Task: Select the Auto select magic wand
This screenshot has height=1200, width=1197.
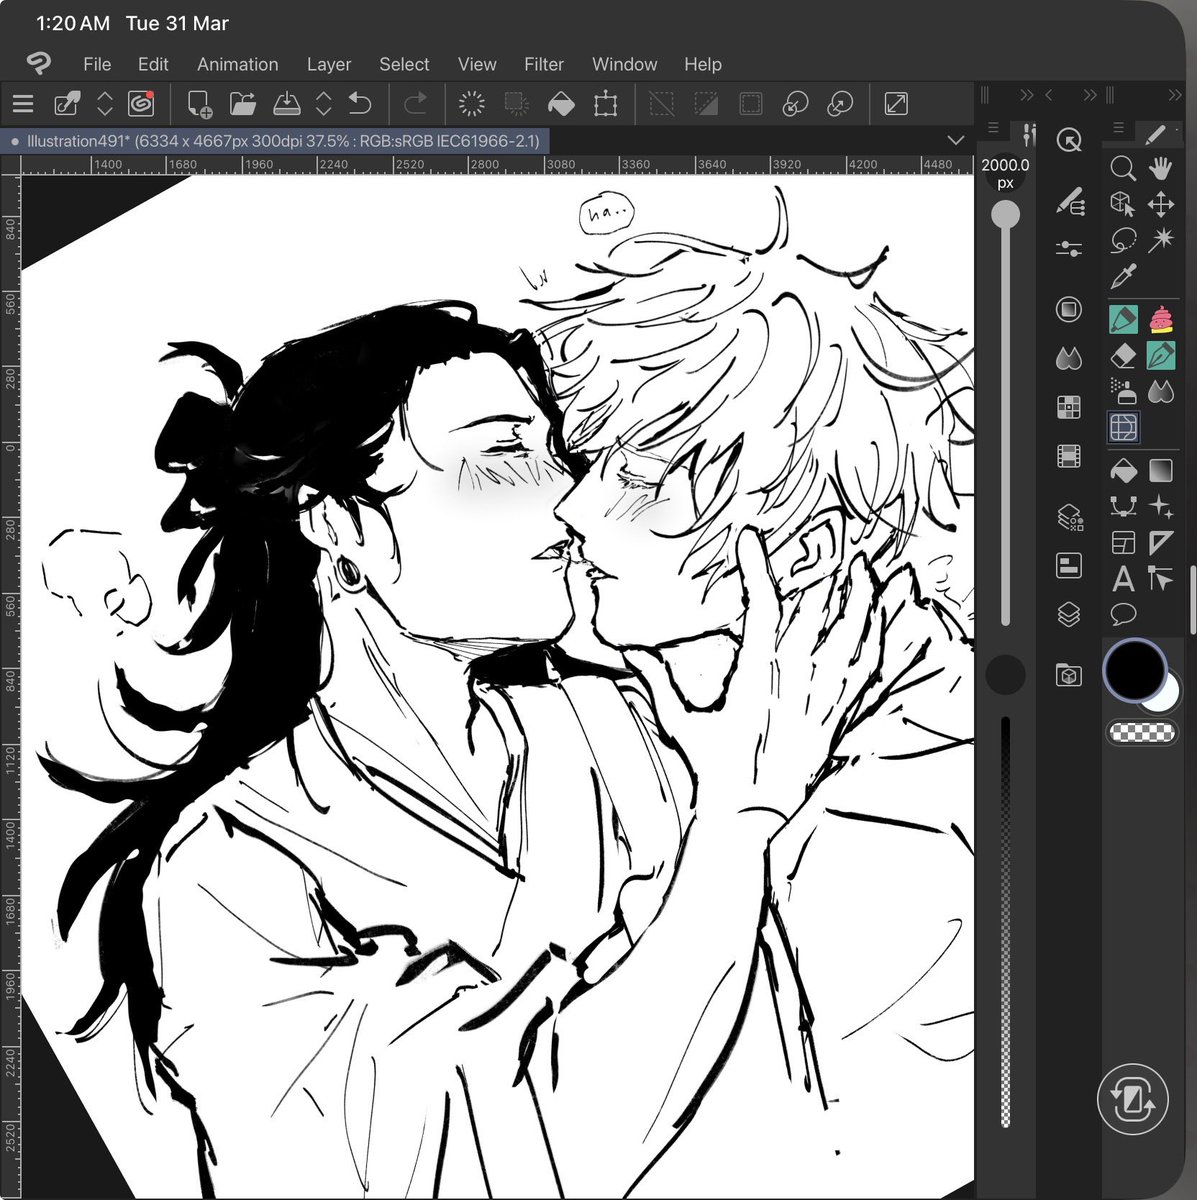Action: 1161,241
